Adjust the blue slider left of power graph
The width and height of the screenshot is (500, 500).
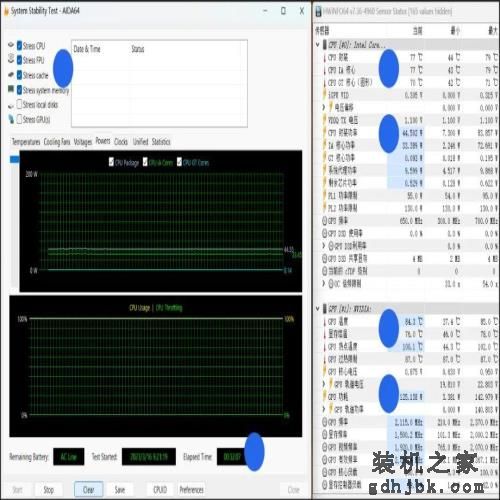point(14,159)
